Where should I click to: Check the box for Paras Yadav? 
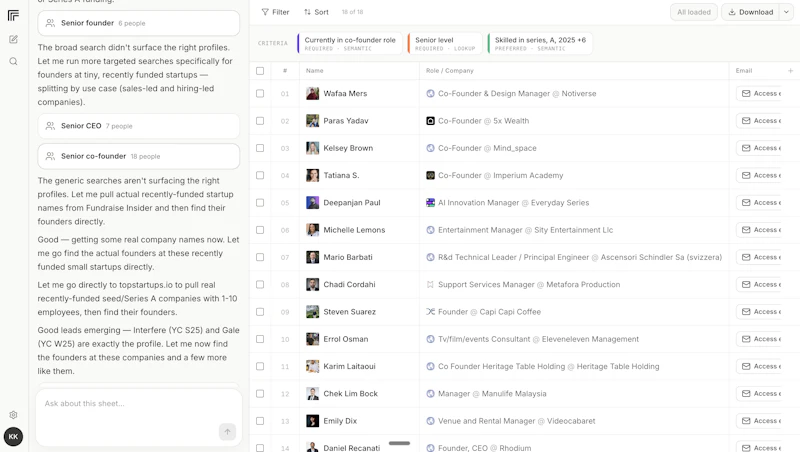[260, 121]
